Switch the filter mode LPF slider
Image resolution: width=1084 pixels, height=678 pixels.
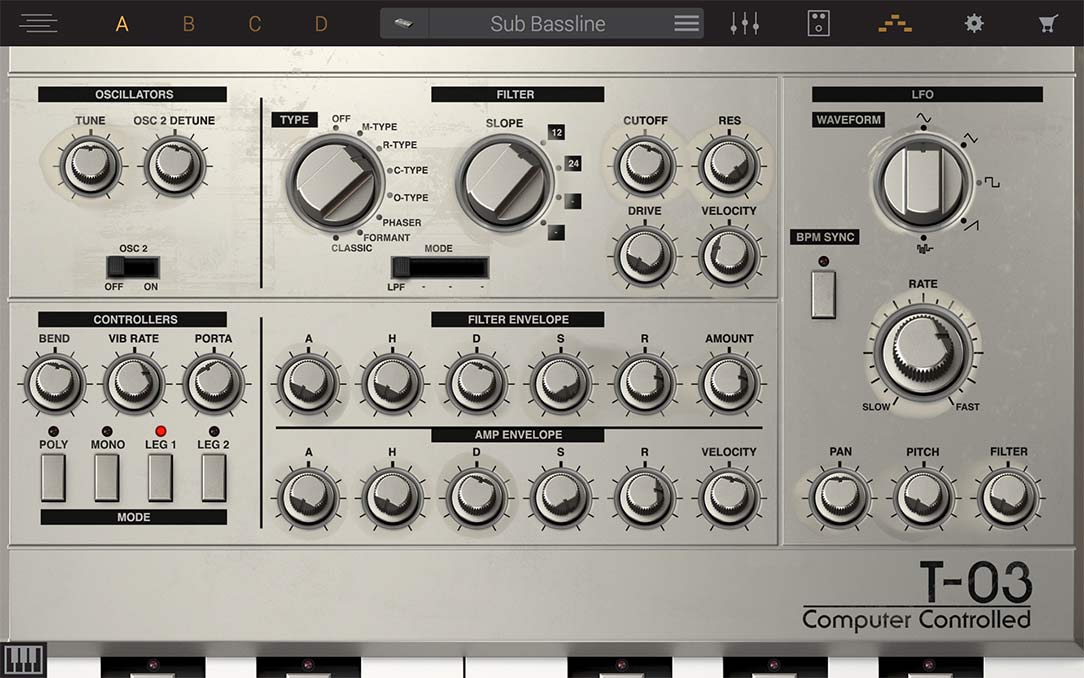pos(439,268)
